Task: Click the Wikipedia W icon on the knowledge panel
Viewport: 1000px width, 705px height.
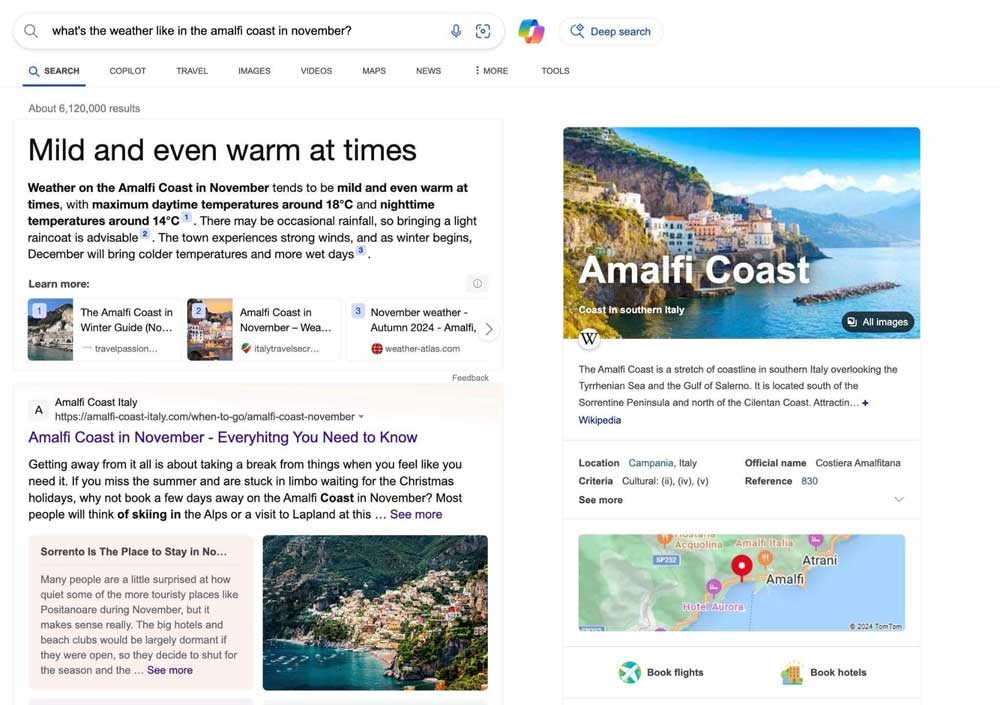Action: tap(589, 339)
